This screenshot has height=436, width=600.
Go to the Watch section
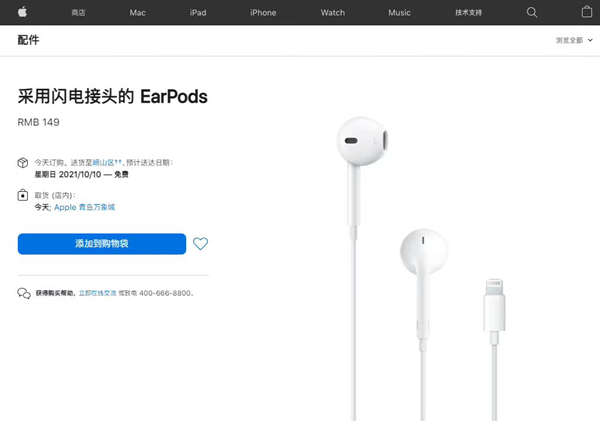tap(333, 13)
